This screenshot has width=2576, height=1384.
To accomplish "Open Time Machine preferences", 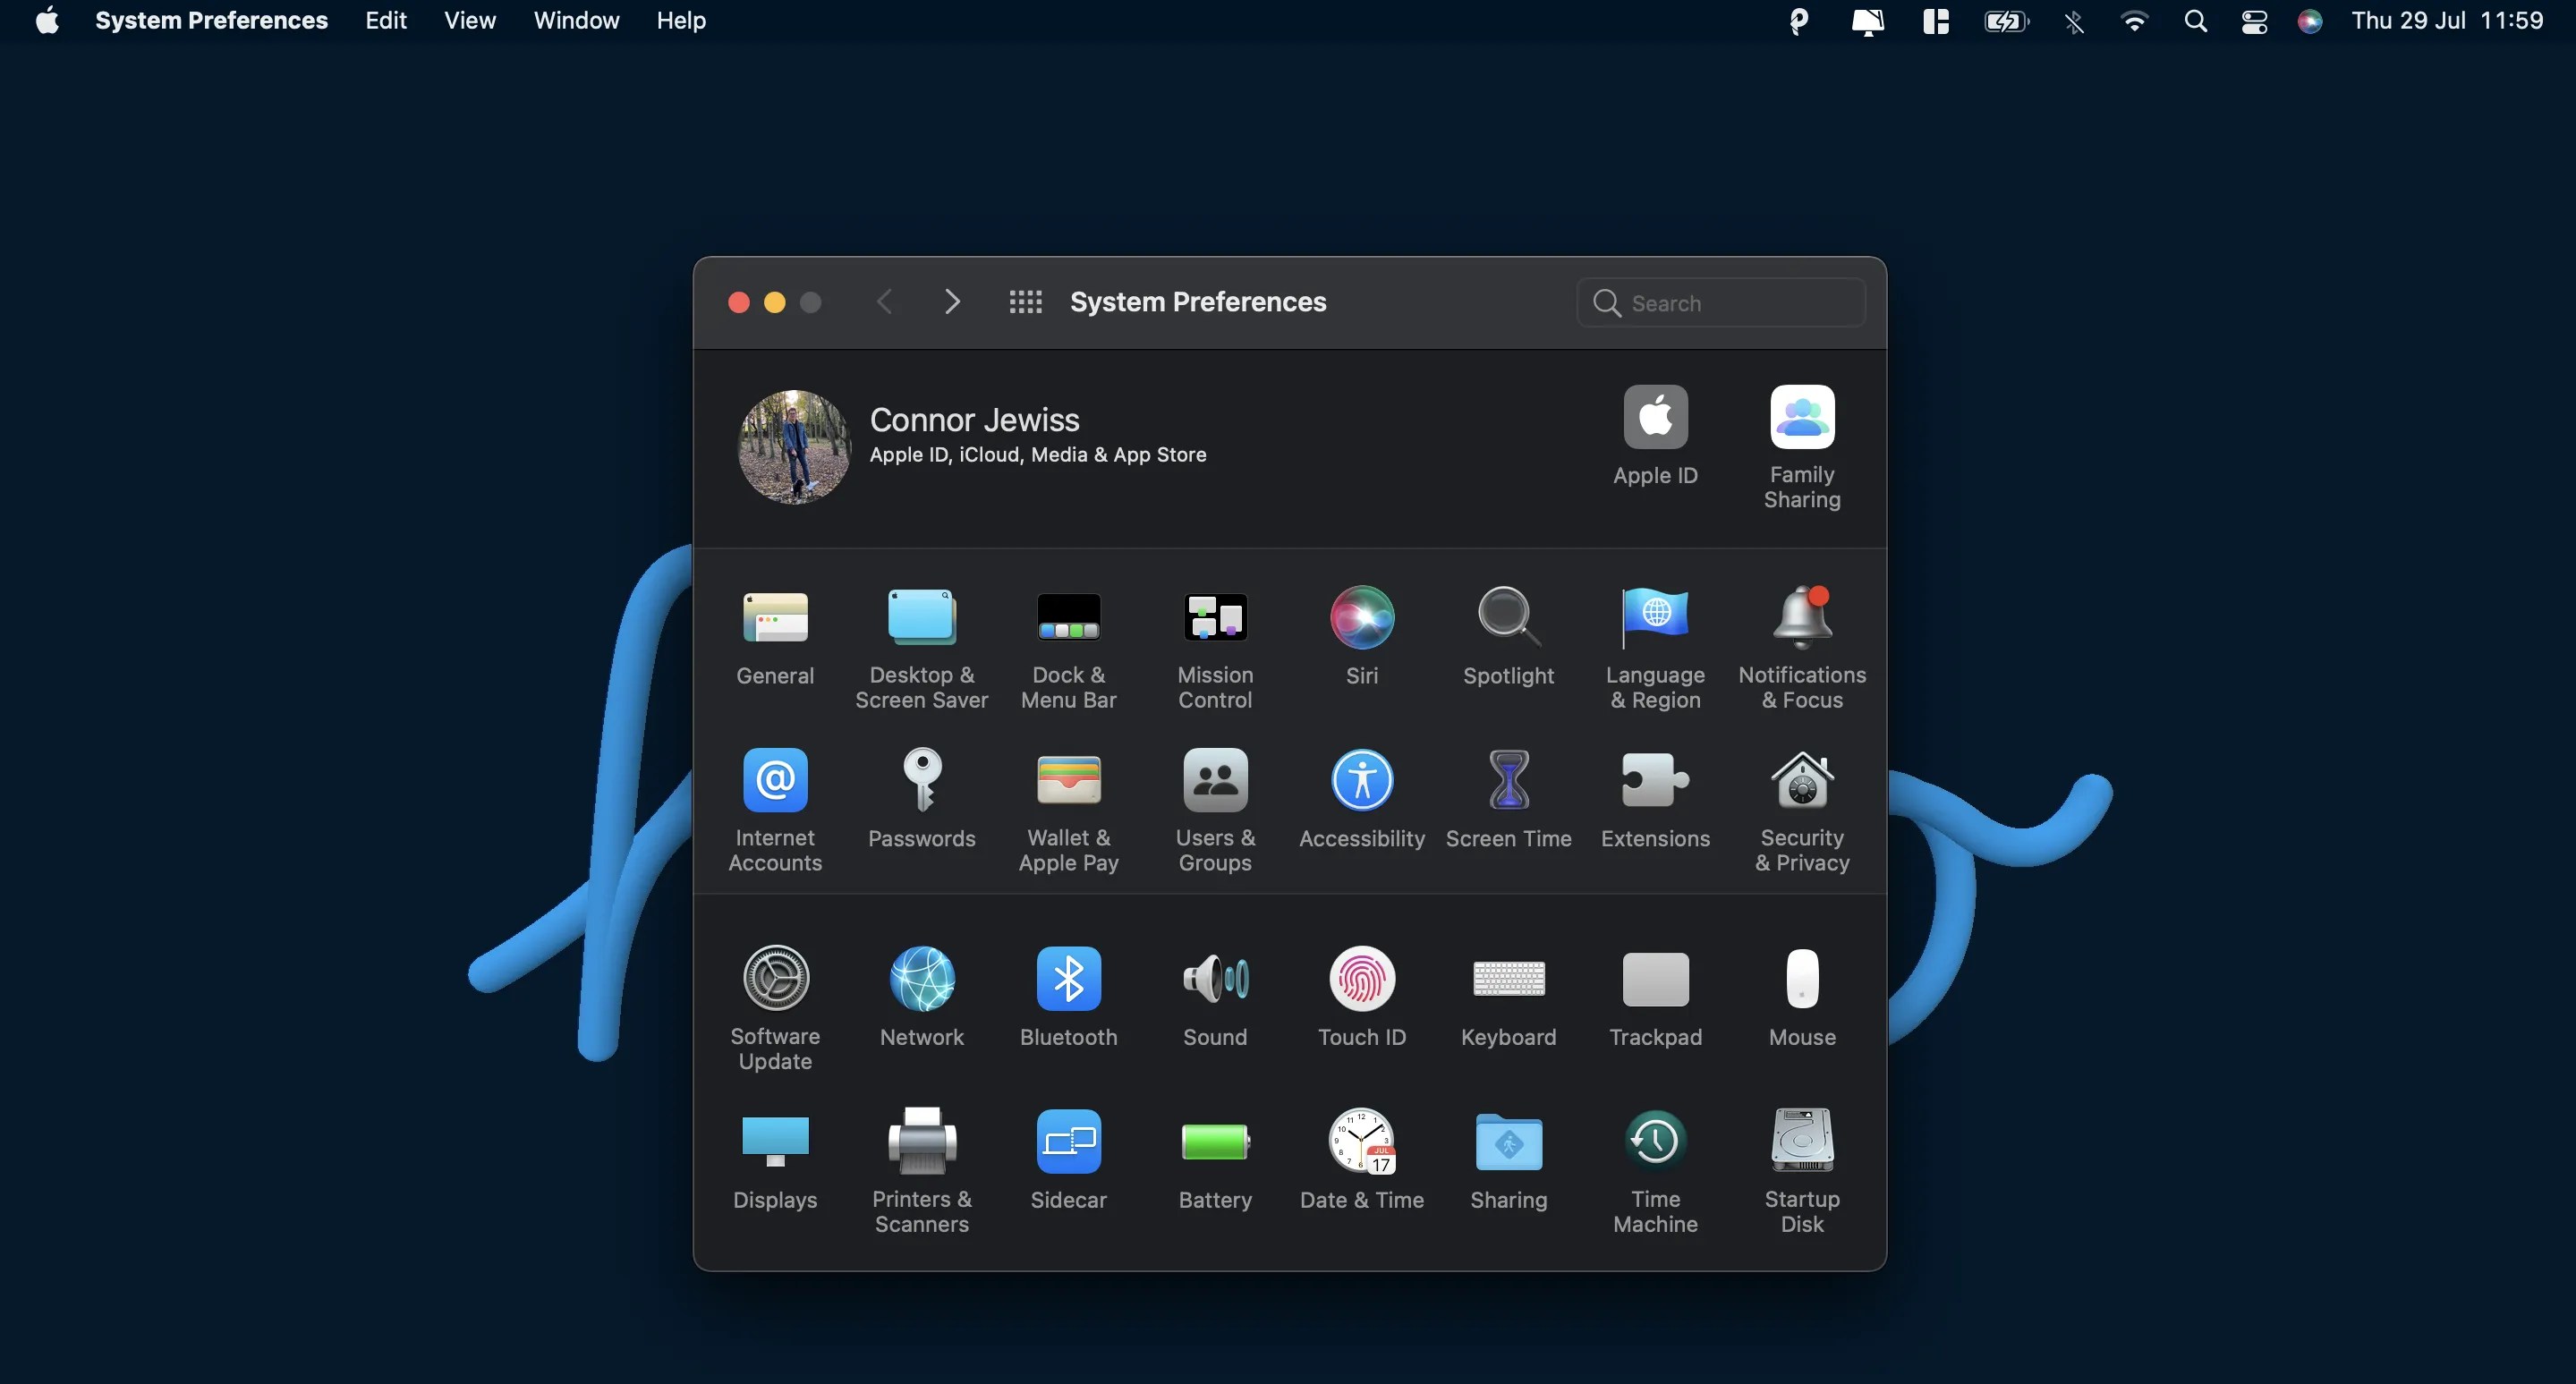I will tap(1655, 1171).
